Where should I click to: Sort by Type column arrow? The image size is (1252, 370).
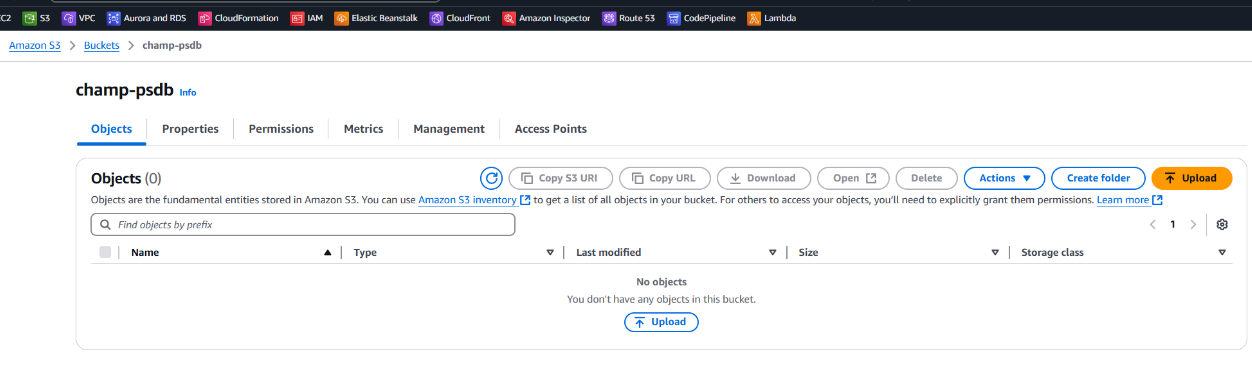tap(550, 253)
